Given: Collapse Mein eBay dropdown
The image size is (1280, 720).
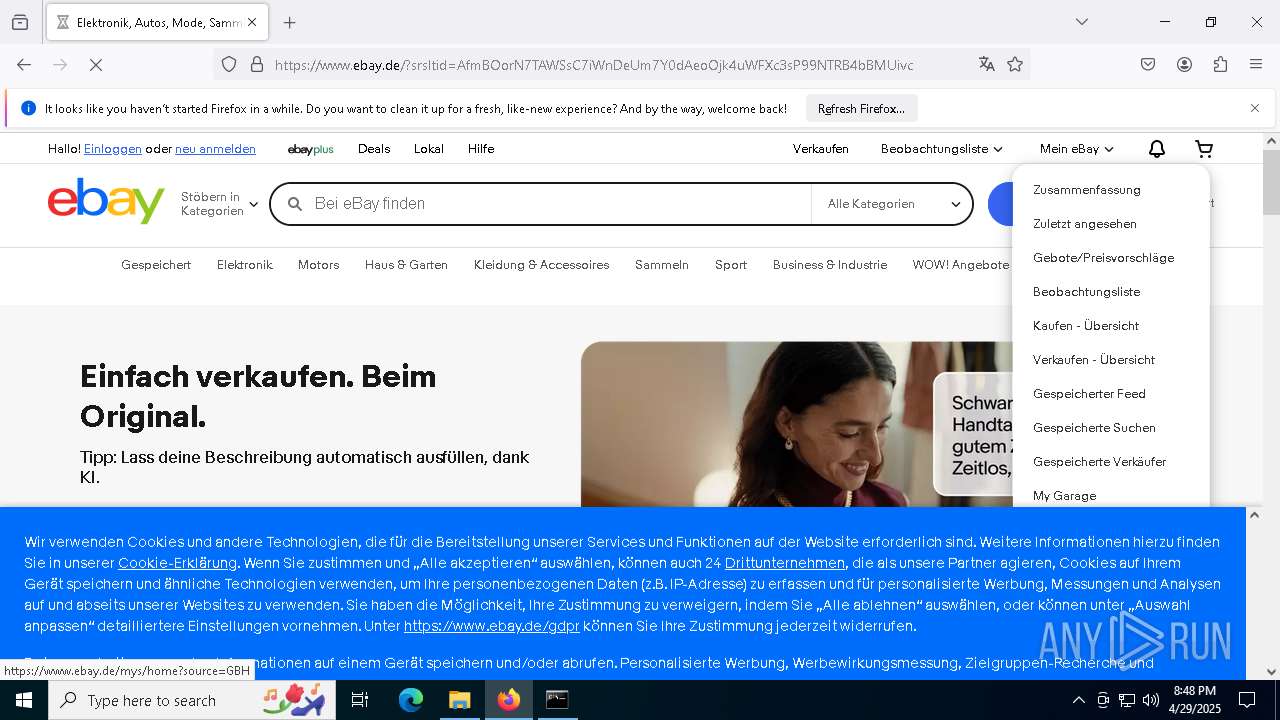Looking at the screenshot, I should coord(1076,149).
